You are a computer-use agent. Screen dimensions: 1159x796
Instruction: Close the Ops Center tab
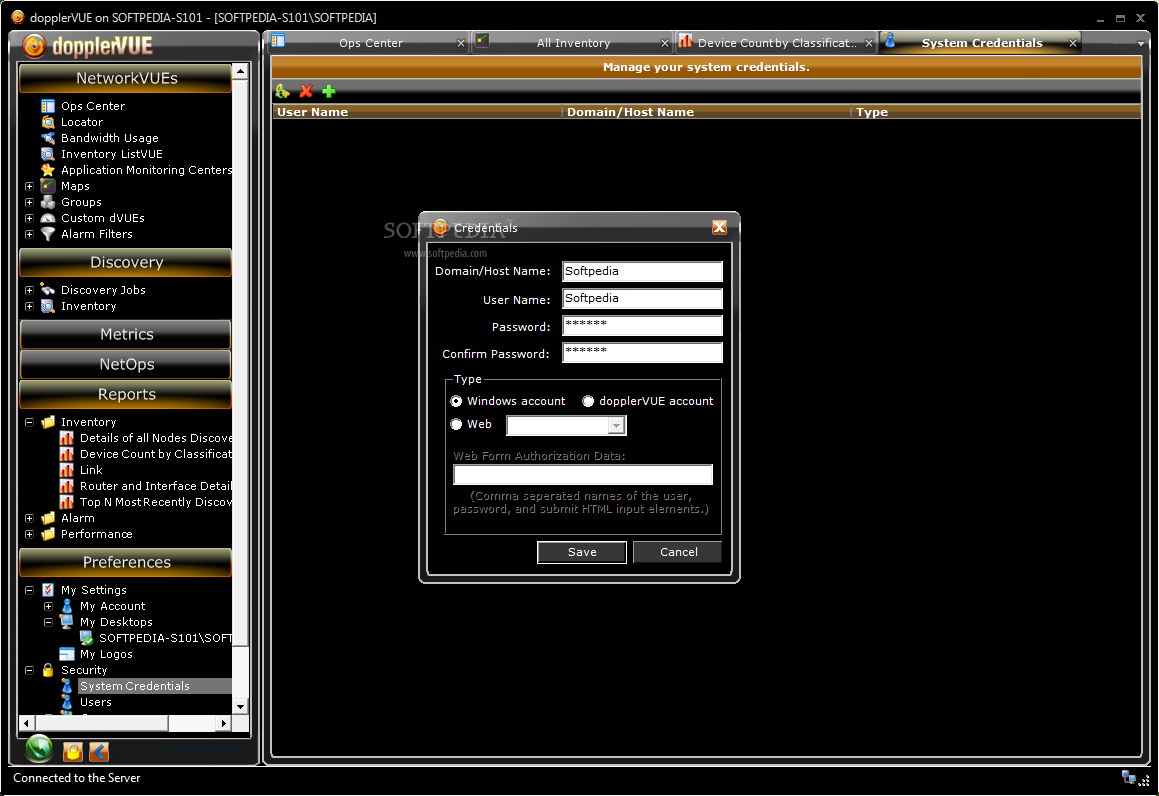(x=461, y=44)
